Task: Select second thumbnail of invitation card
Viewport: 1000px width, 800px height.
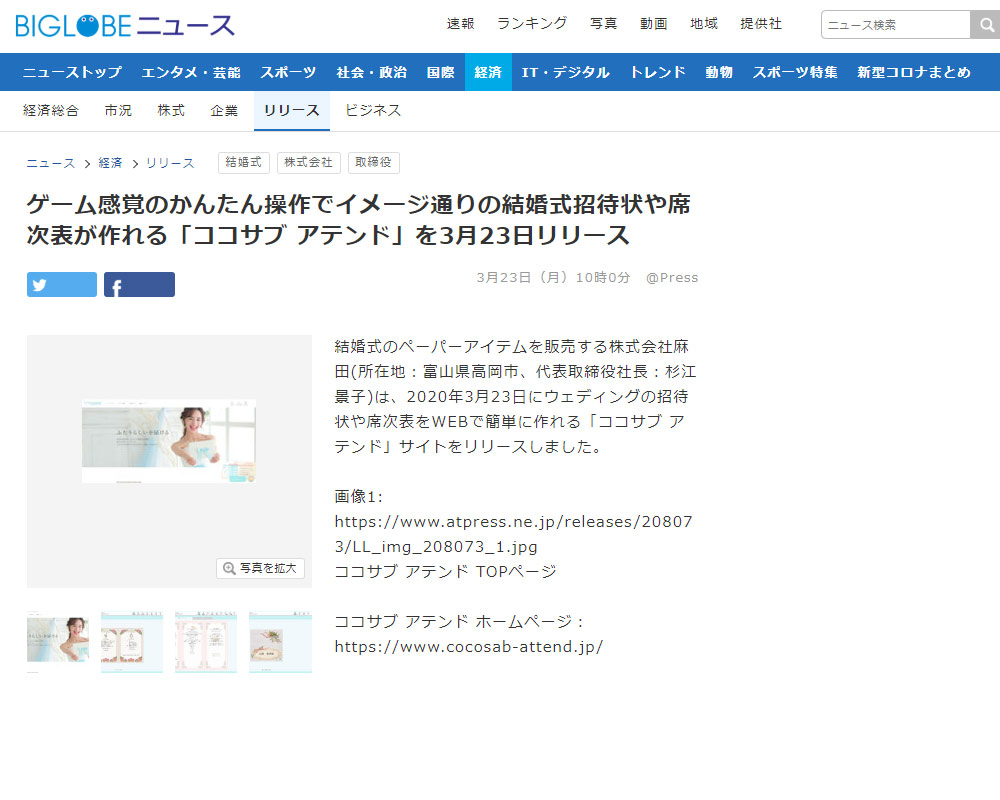Action: click(x=132, y=642)
